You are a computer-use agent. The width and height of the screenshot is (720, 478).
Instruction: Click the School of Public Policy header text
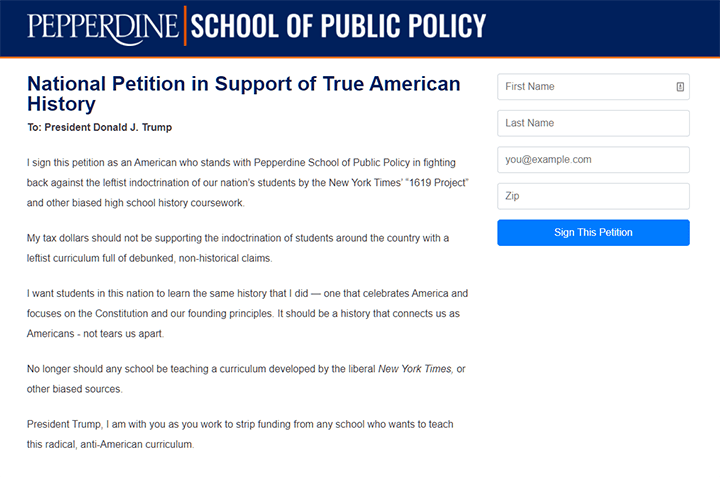[338, 26]
